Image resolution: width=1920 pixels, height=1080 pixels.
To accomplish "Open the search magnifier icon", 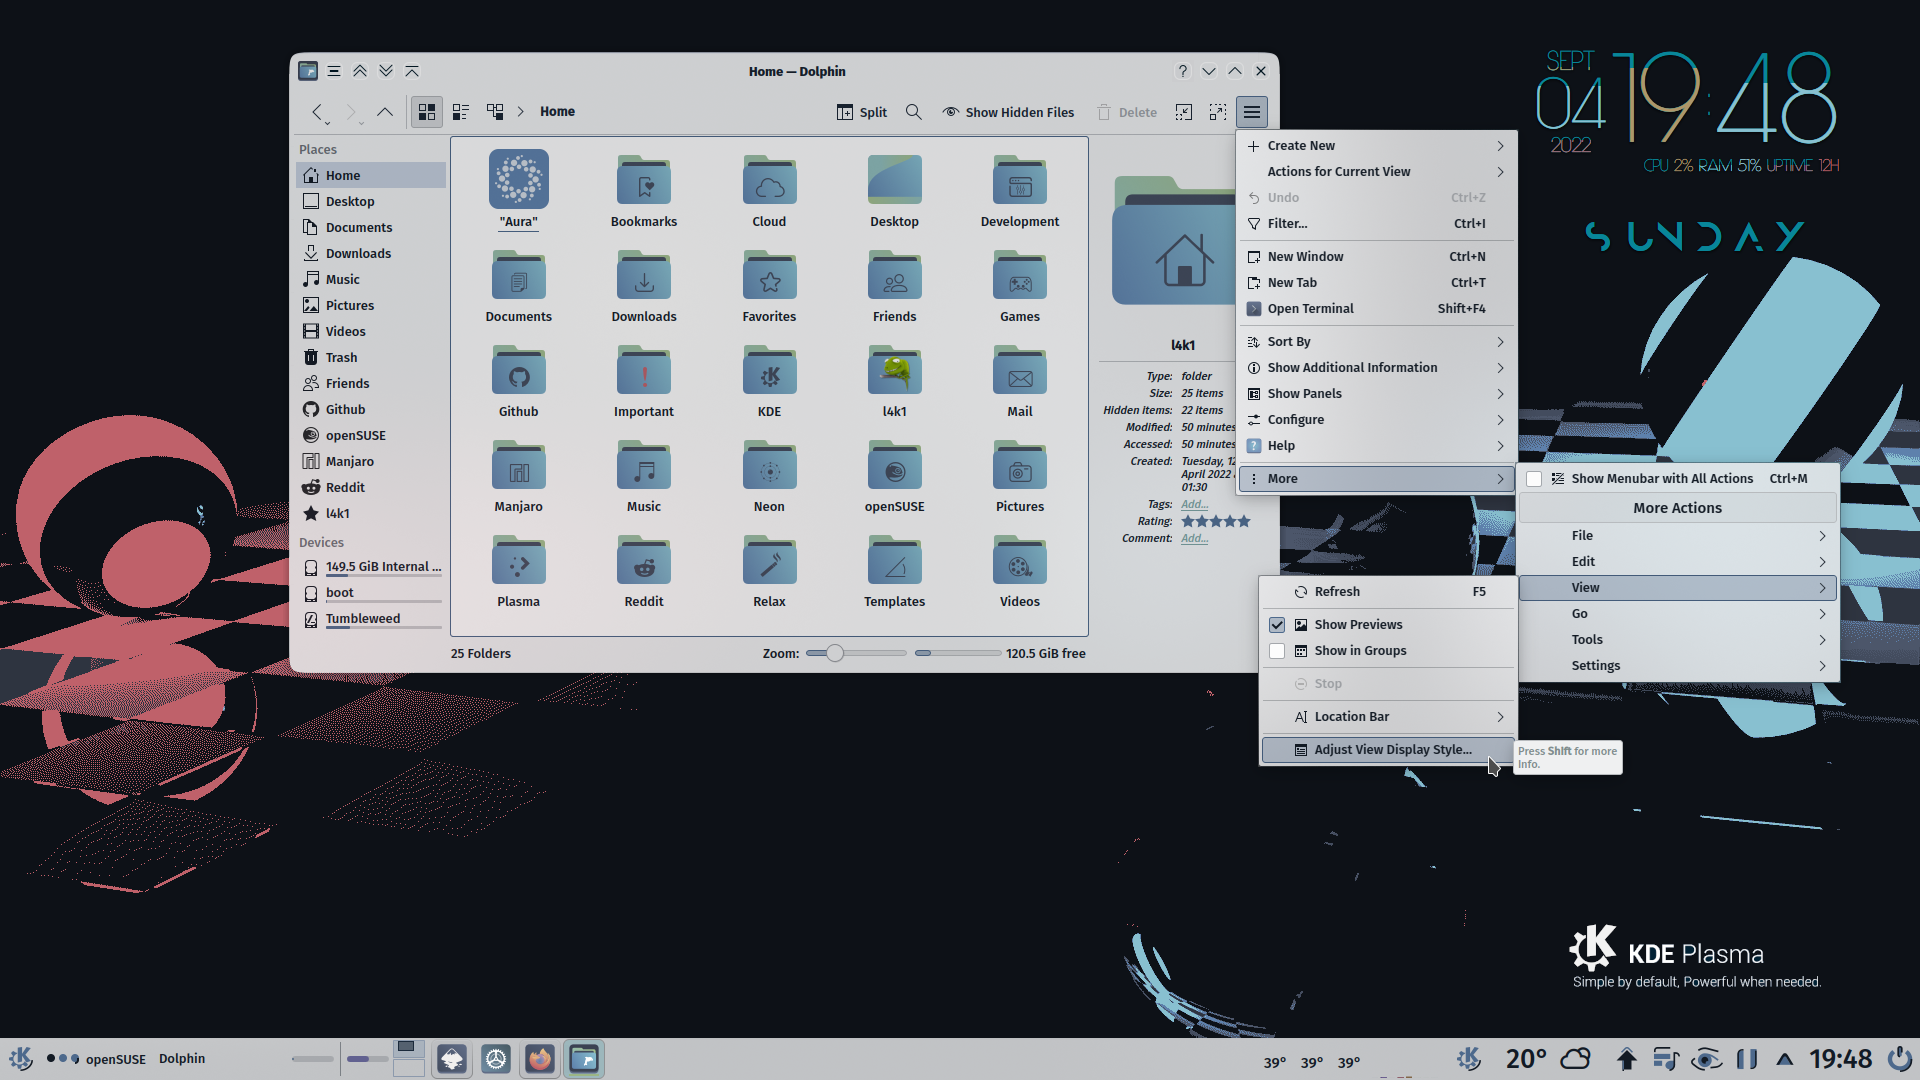I will coord(913,112).
